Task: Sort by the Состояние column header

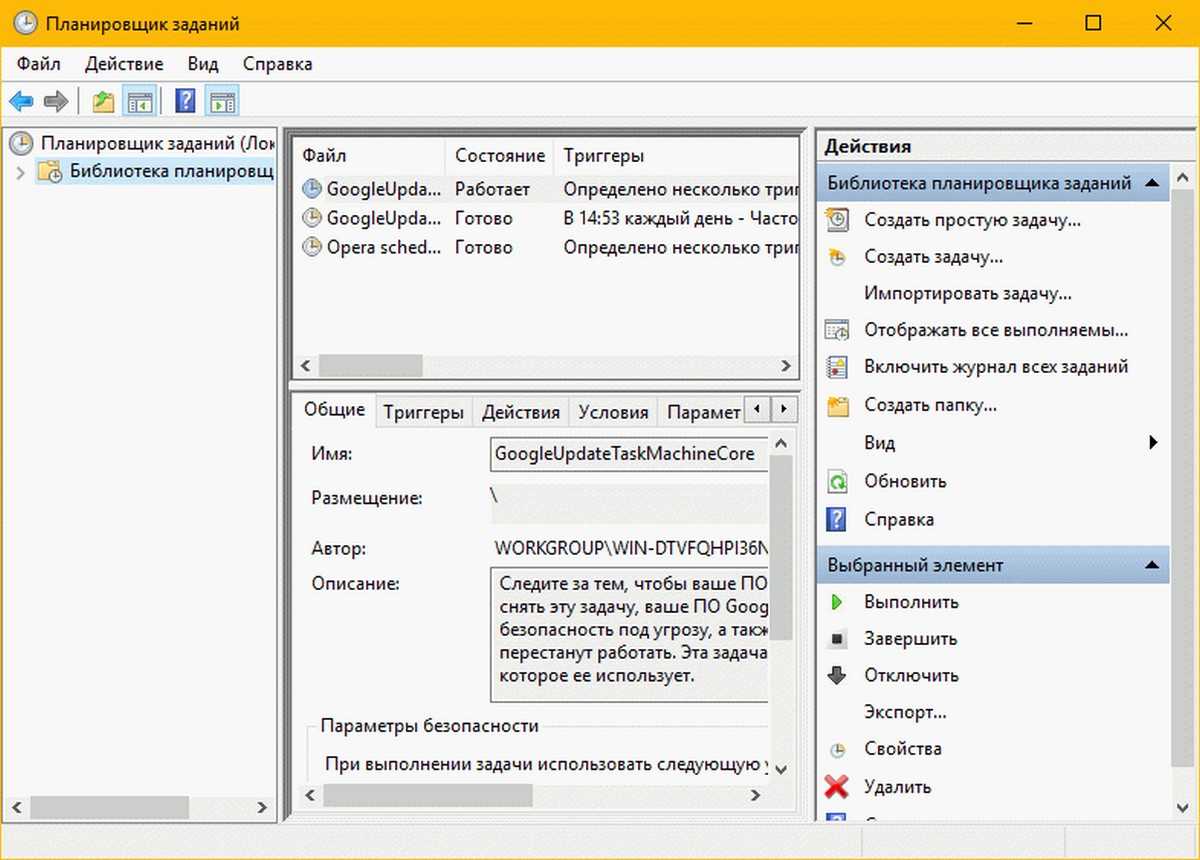Action: (x=499, y=156)
